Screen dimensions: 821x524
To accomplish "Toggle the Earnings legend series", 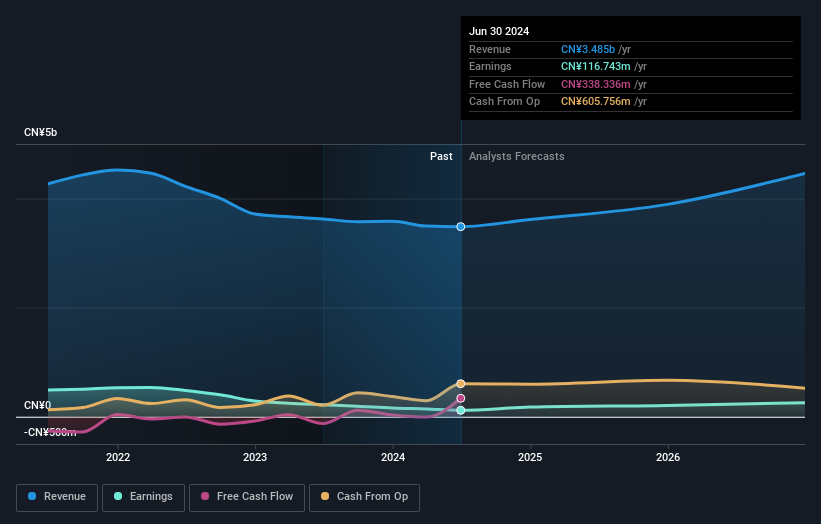I will click(143, 497).
